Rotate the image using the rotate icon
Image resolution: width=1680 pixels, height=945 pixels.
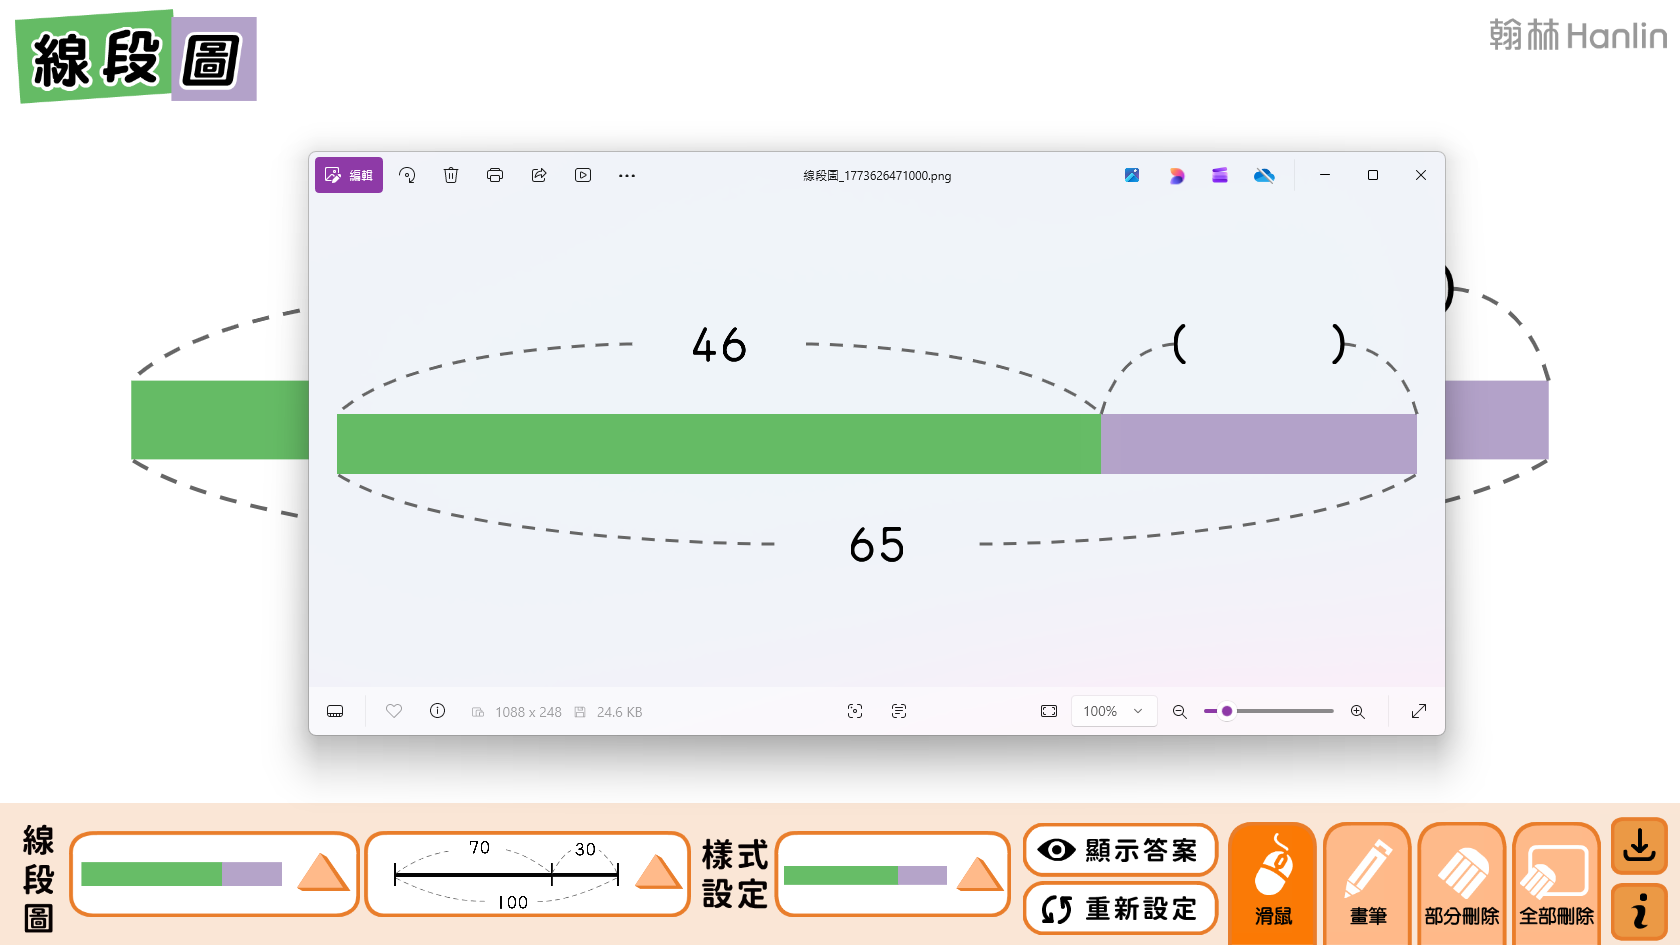(407, 175)
